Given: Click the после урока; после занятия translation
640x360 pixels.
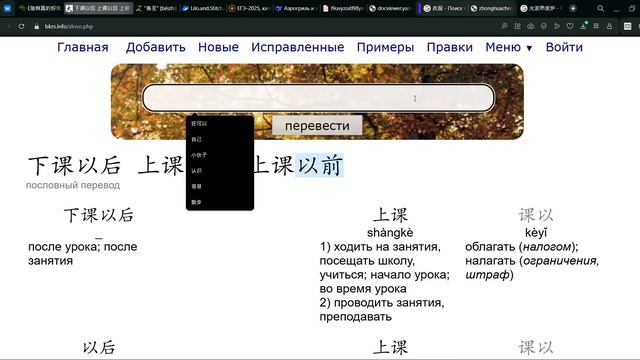Looking at the screenshot, I should coord(83,253).
